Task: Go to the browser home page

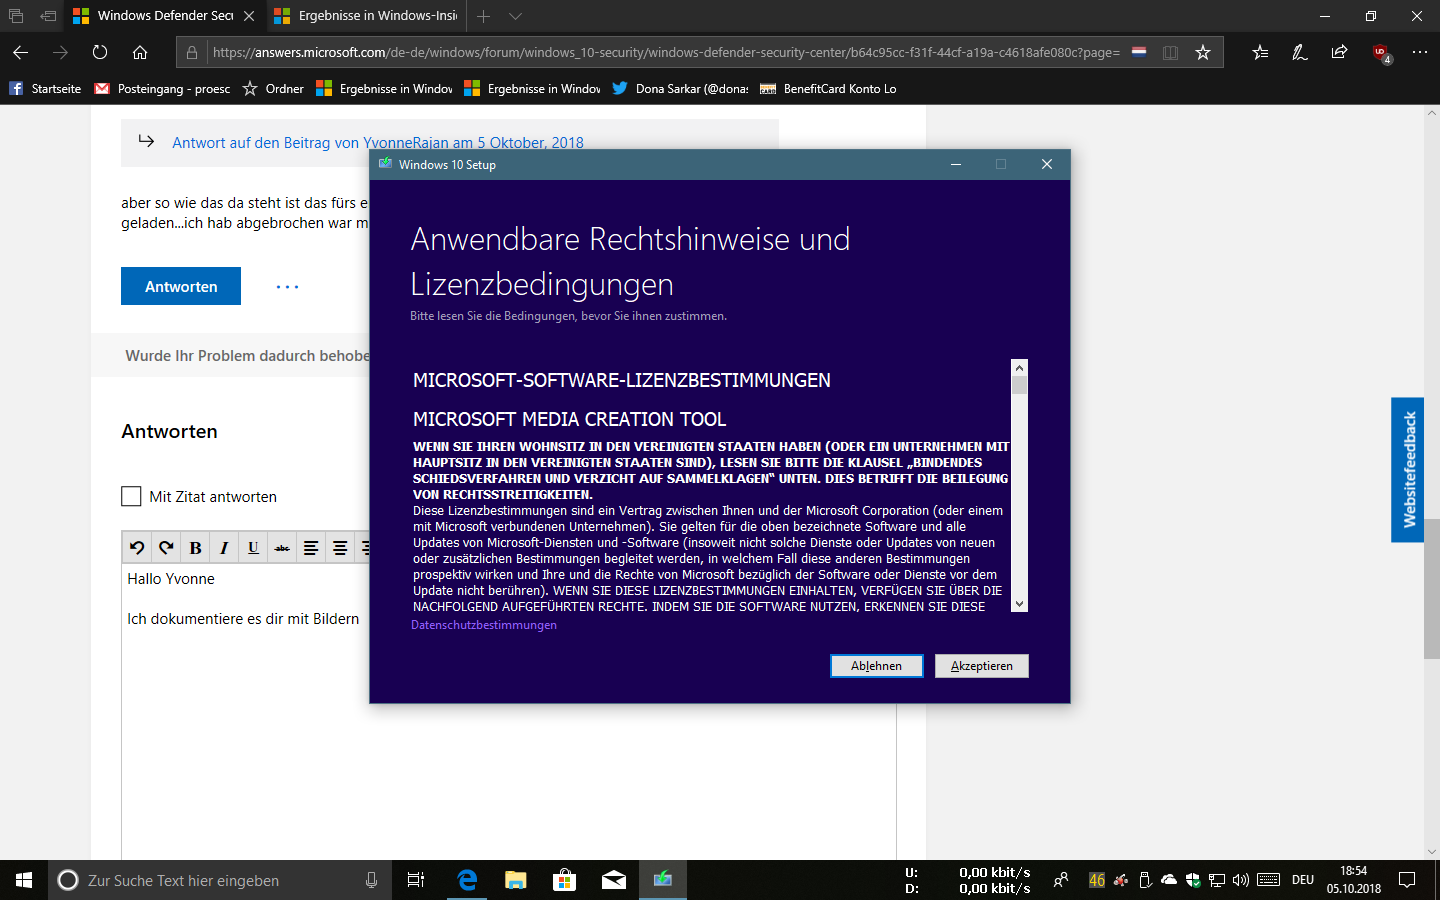Action: [x=140, y=52]
